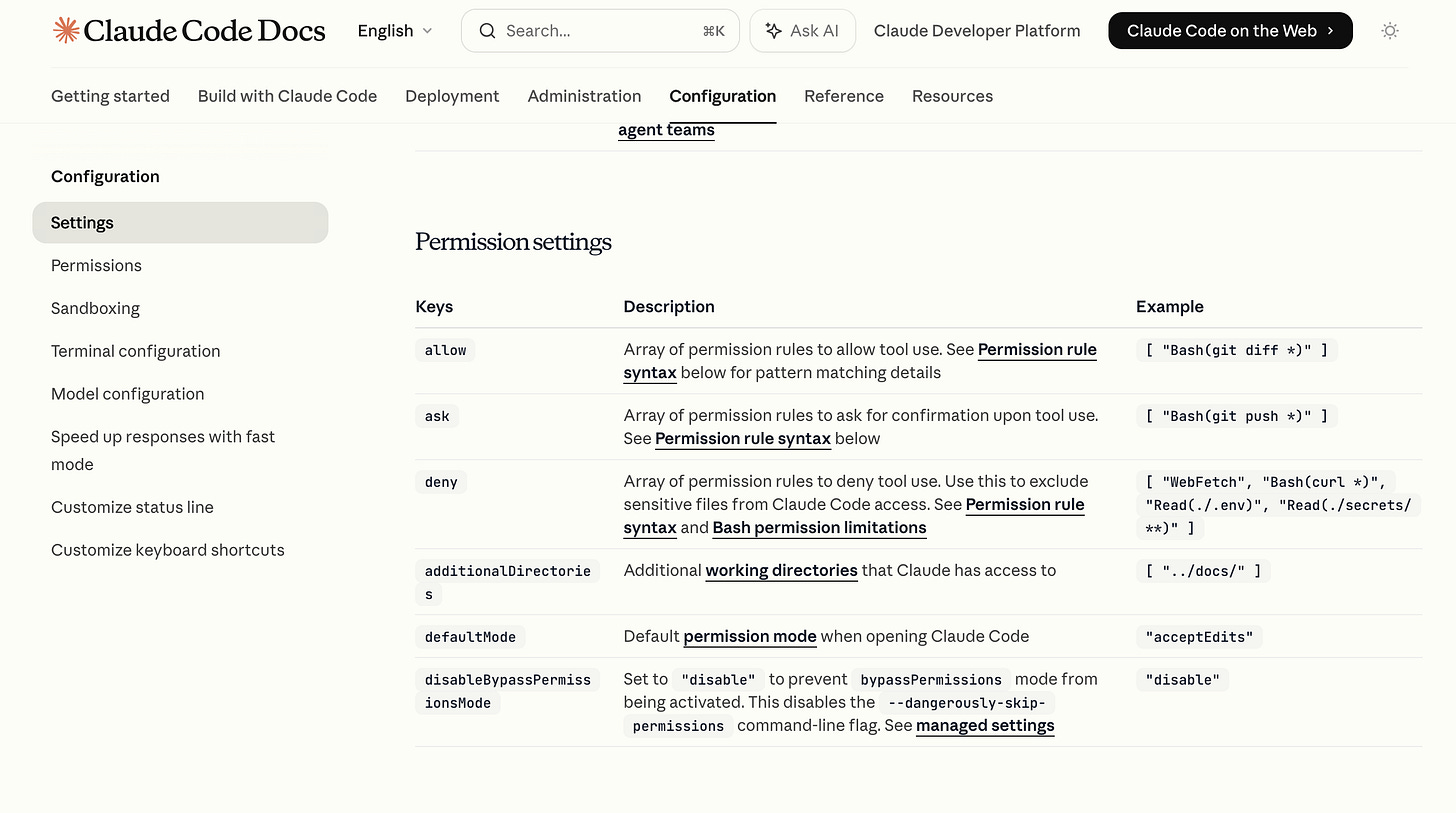The image size is (1456, 813).
Task: Visit Claude Developer Platform
Action: coord(976,30)
